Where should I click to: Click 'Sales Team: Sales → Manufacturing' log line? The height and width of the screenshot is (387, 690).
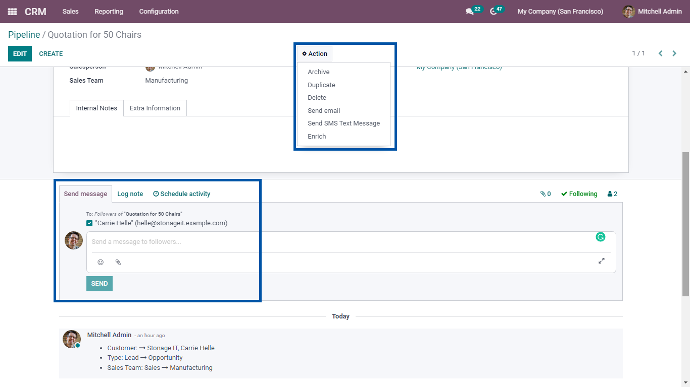(160, 368)
